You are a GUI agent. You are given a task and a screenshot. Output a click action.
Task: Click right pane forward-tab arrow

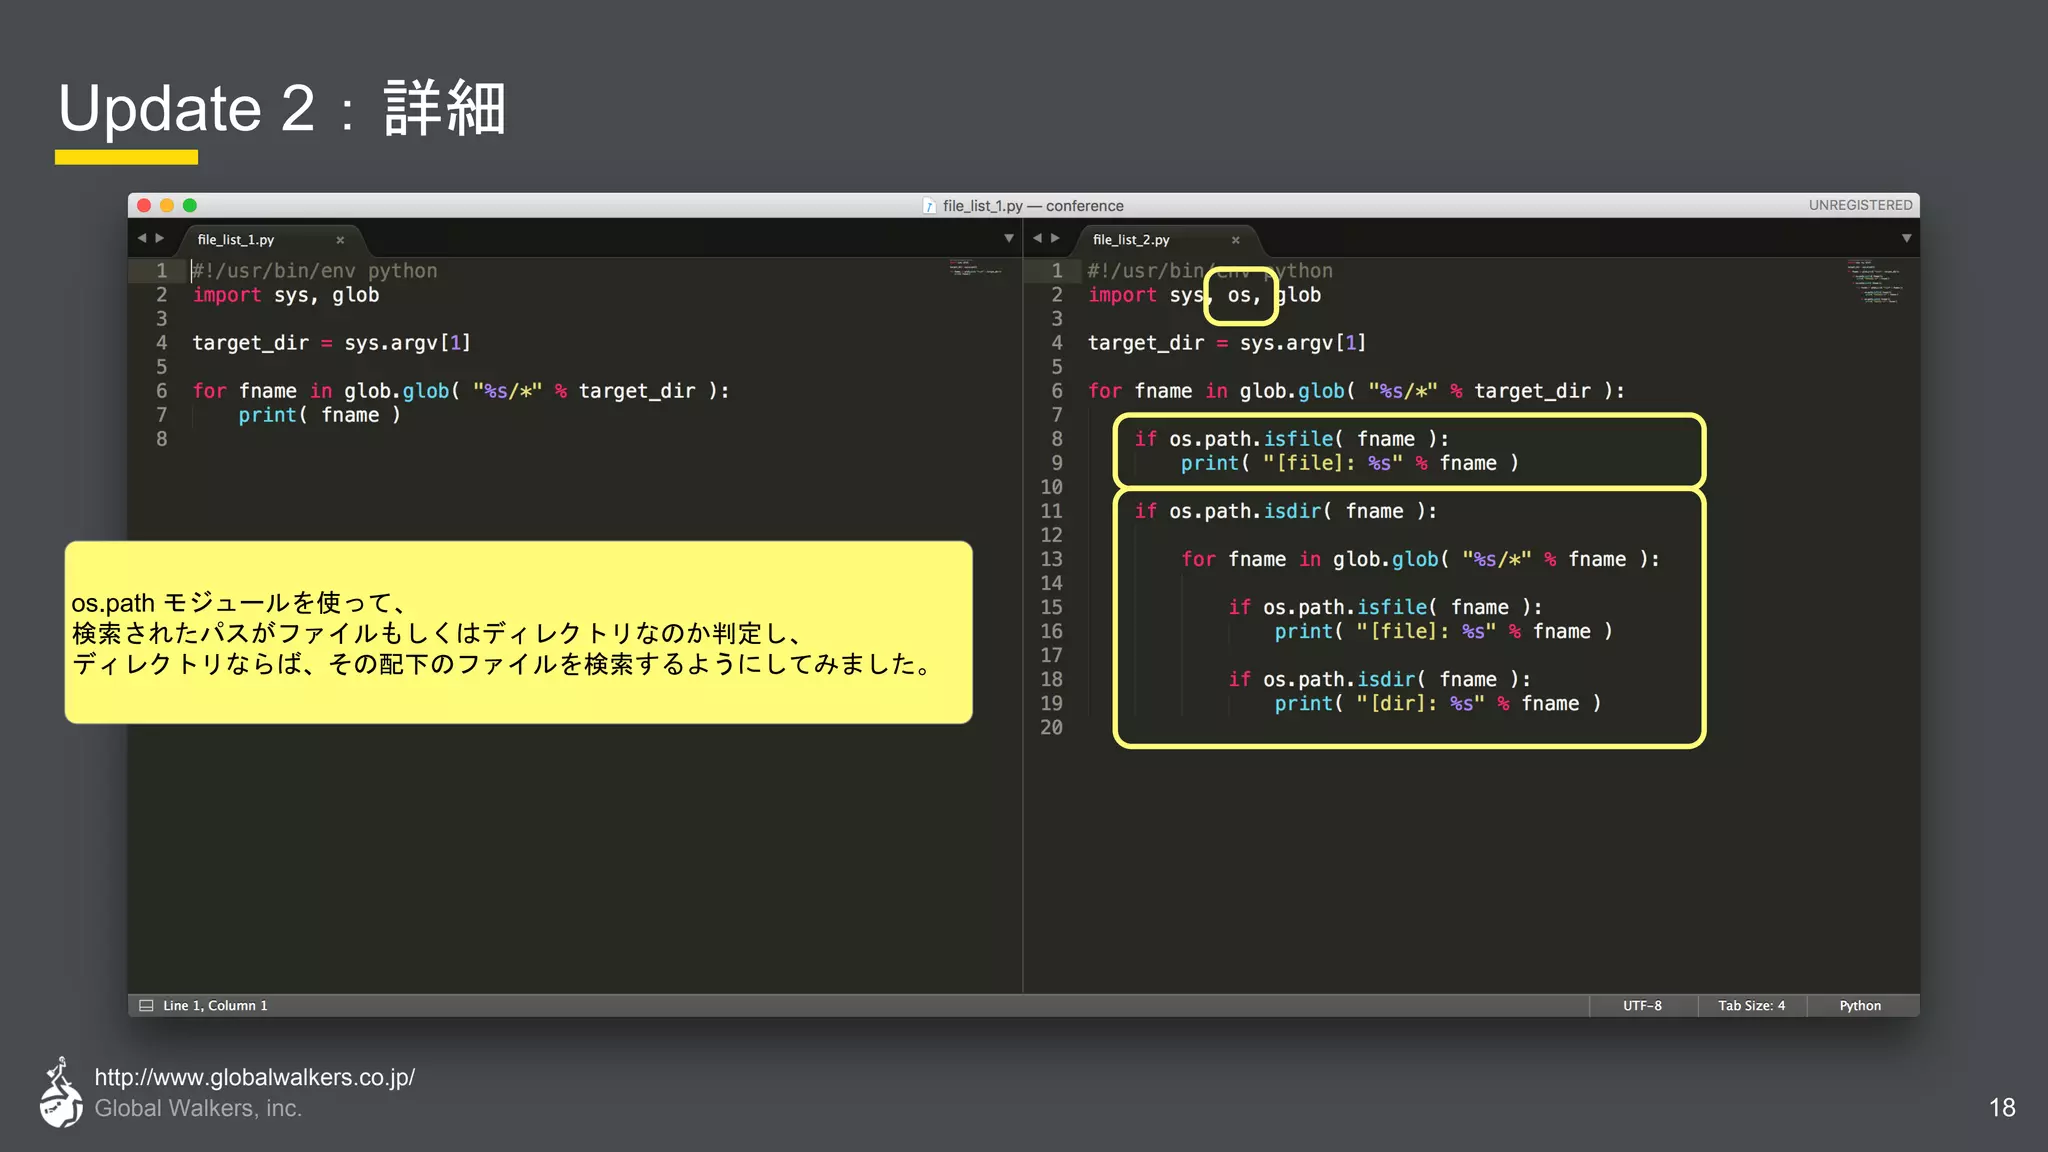(x=1055, y=238)
